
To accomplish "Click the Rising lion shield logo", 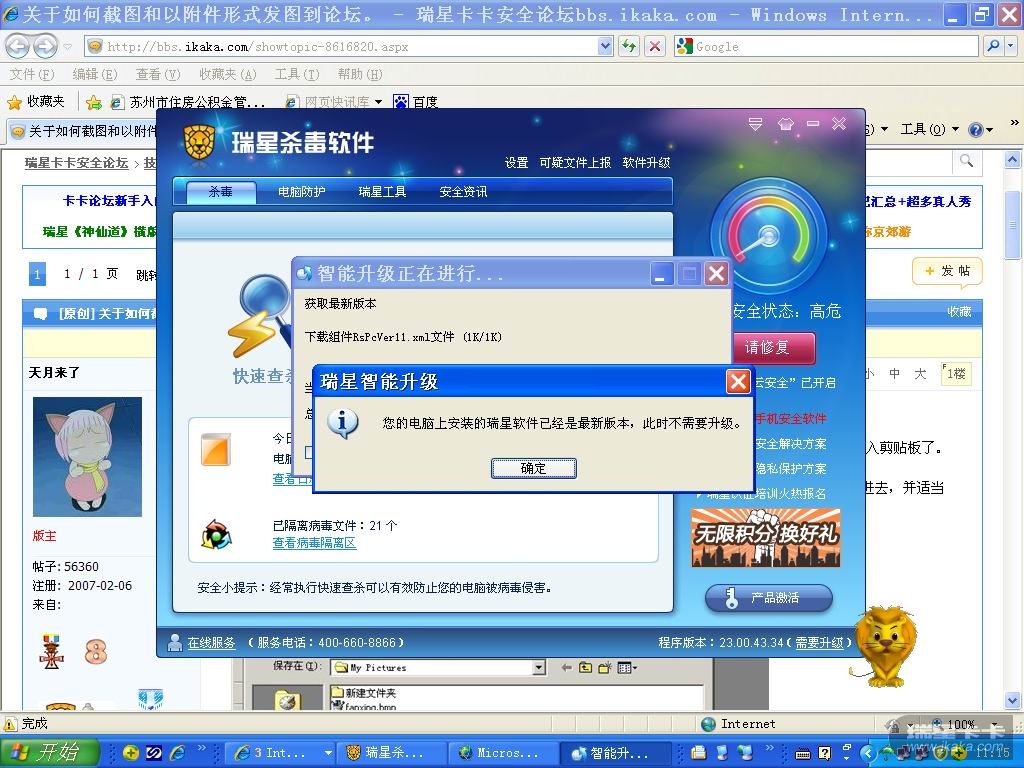I will coord(200,141).
